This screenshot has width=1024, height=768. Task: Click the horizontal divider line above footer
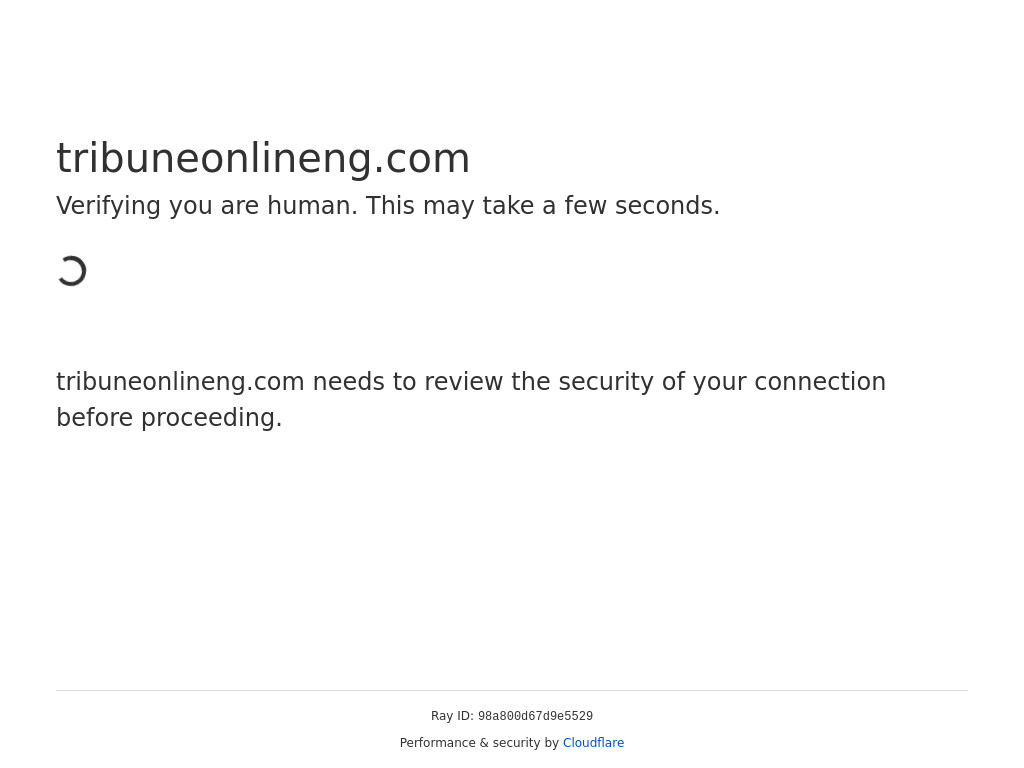(512, 690)
